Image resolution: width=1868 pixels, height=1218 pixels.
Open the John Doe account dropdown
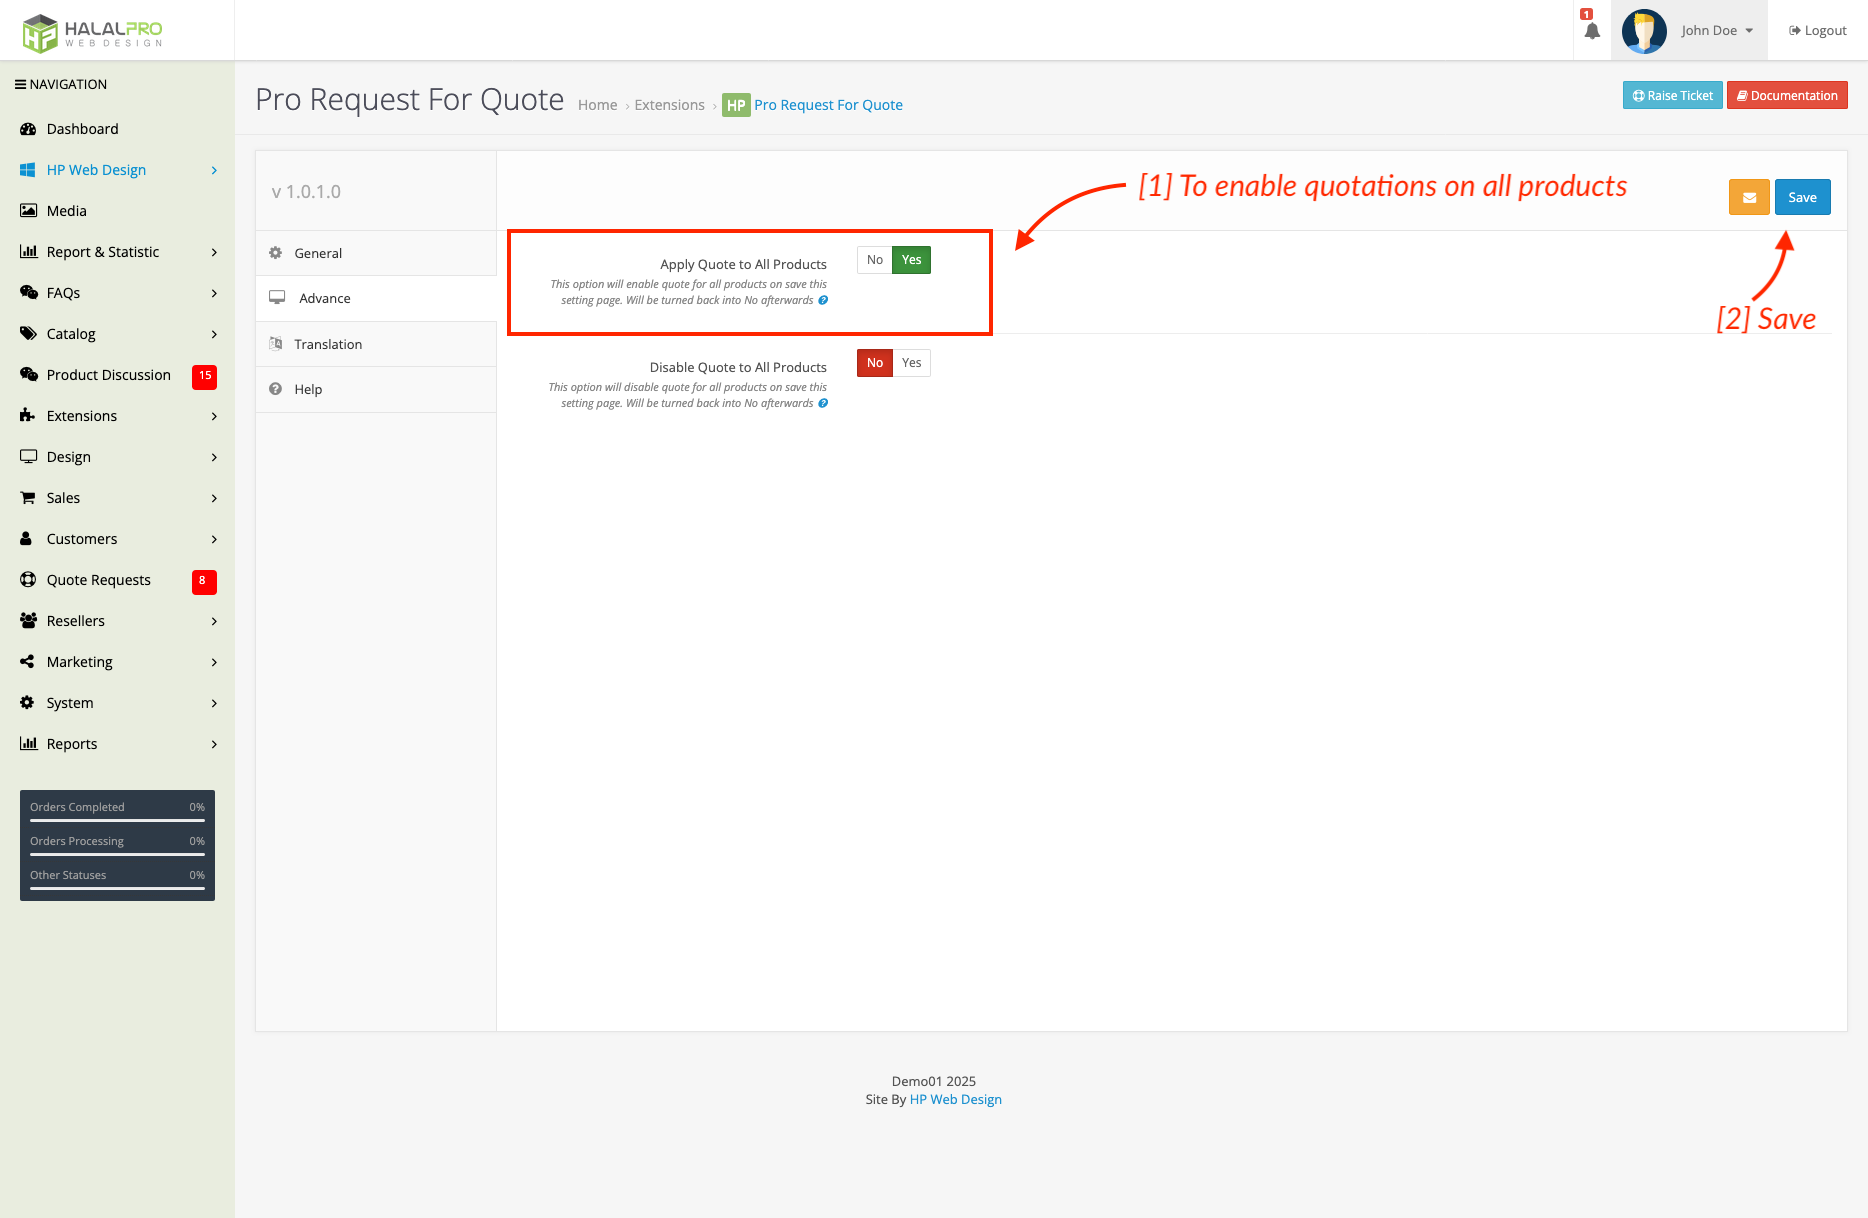pos(1717,31)
